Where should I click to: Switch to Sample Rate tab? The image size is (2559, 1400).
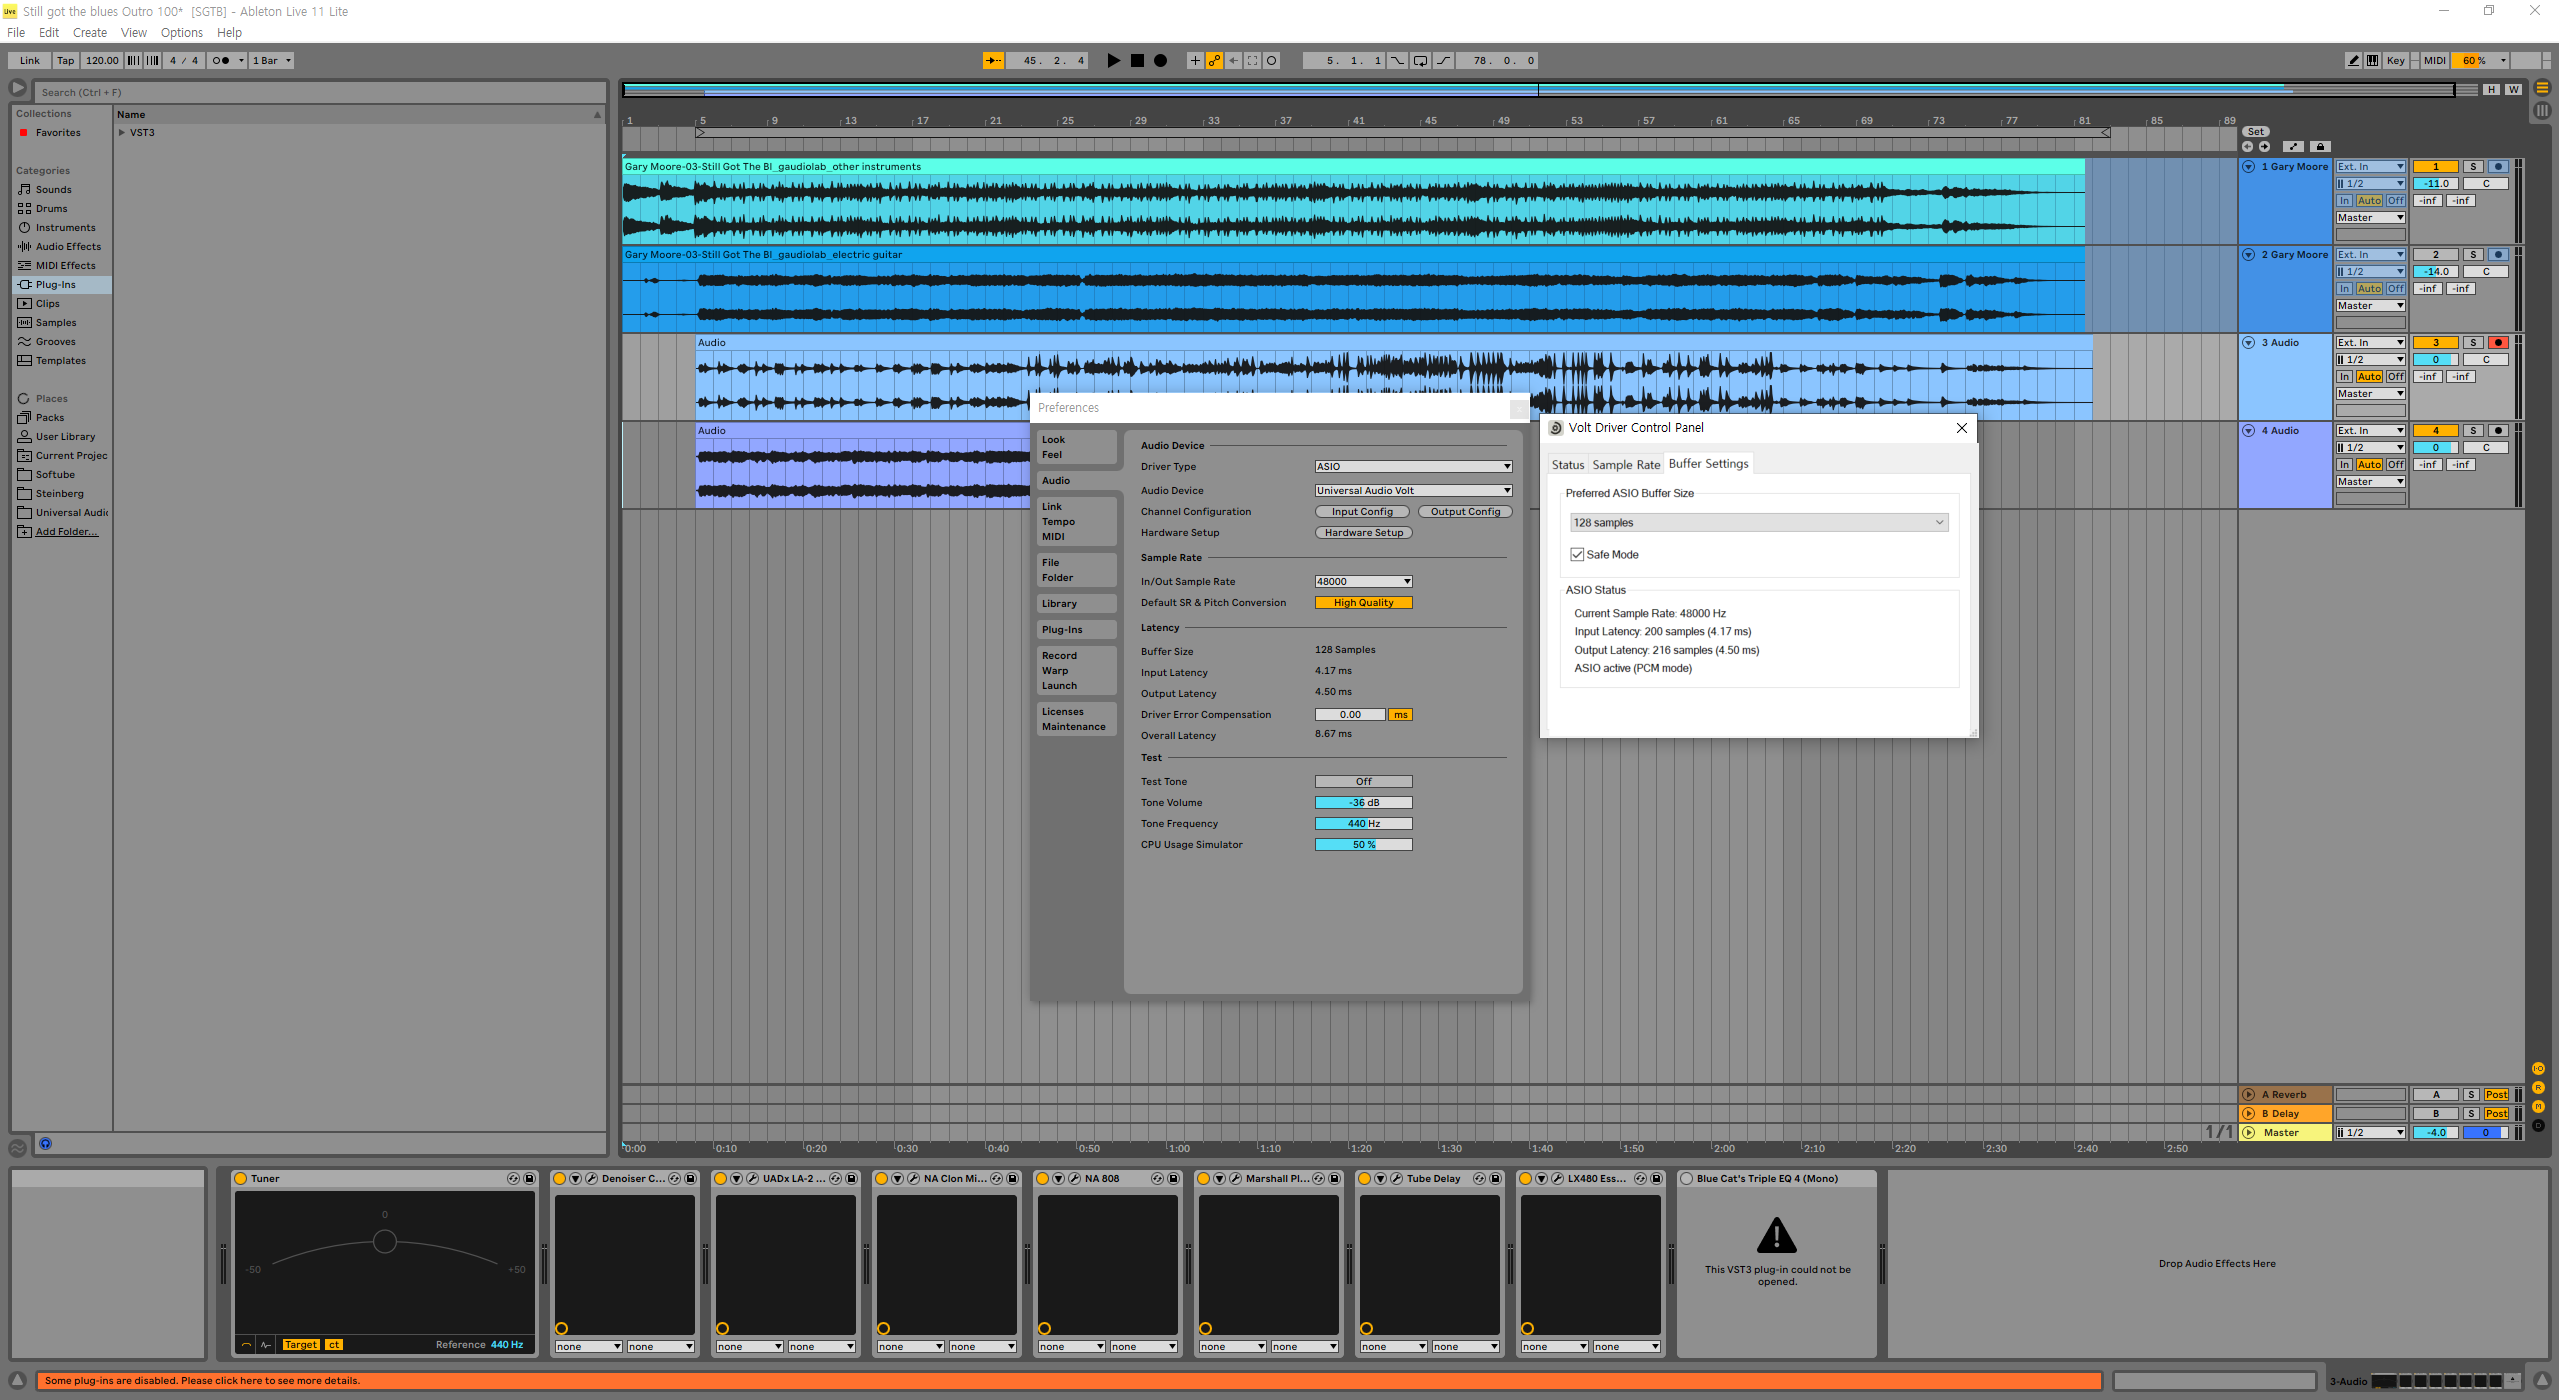[x=1625, y=465]
